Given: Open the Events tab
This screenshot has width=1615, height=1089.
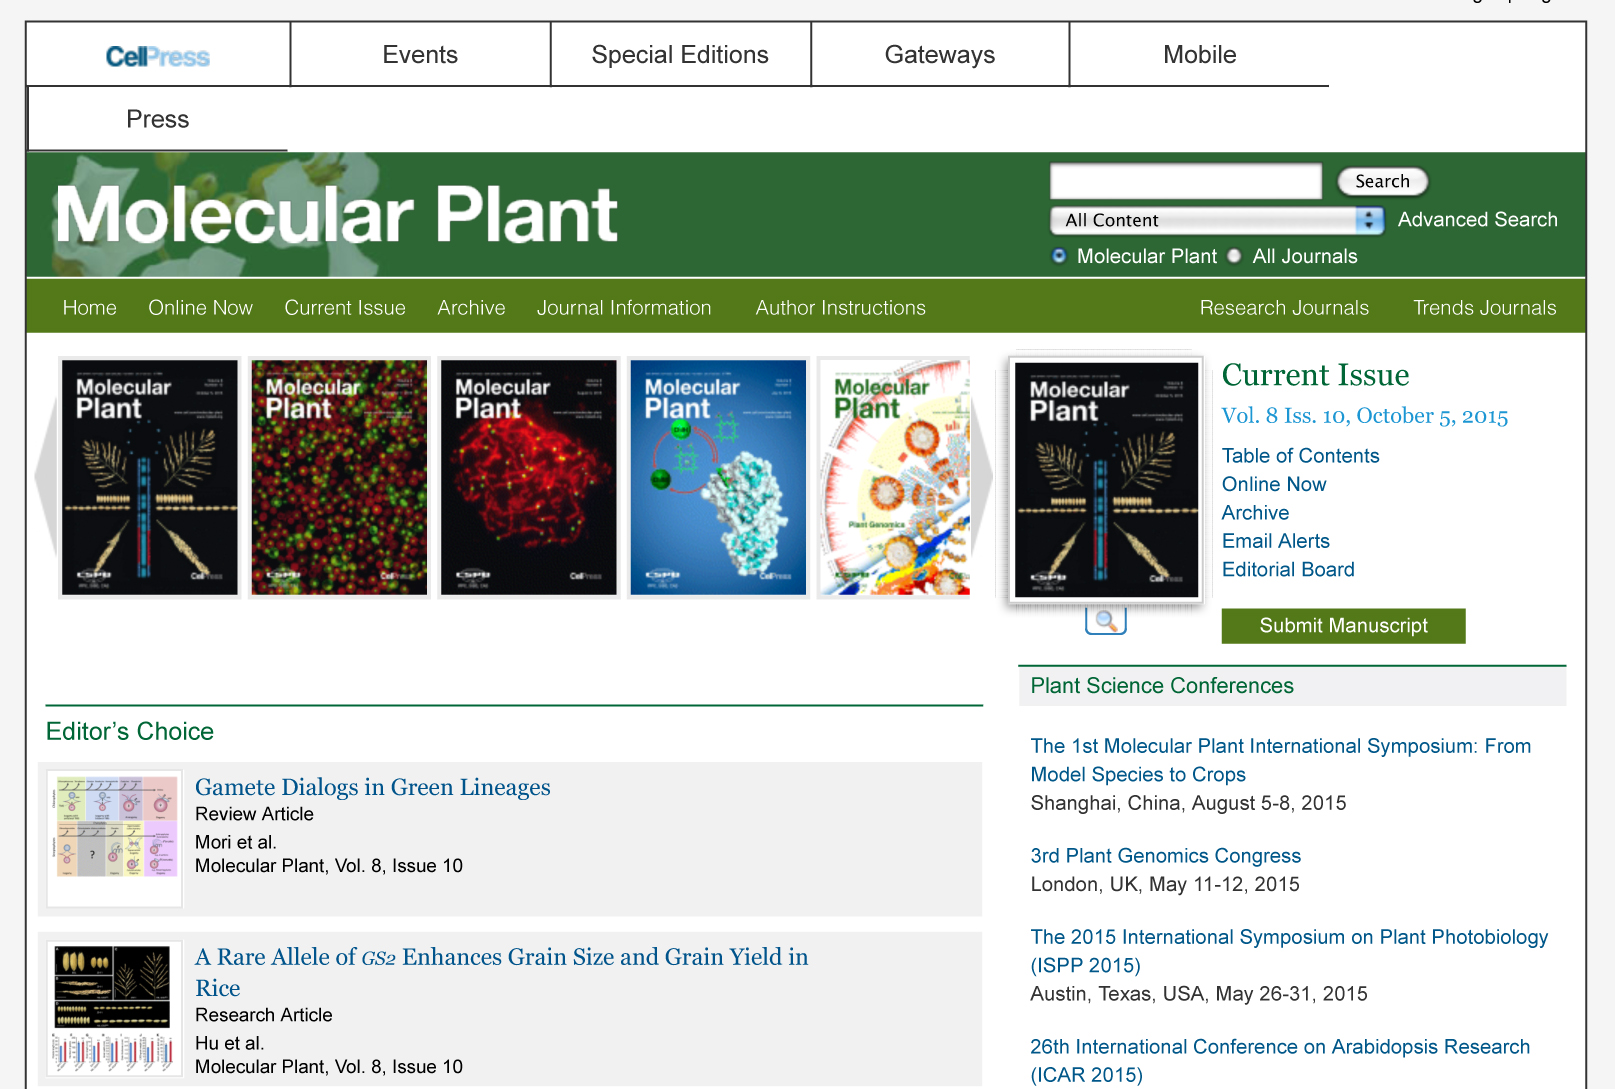Looking at the screenshot, I should click(x=420, y=54).
